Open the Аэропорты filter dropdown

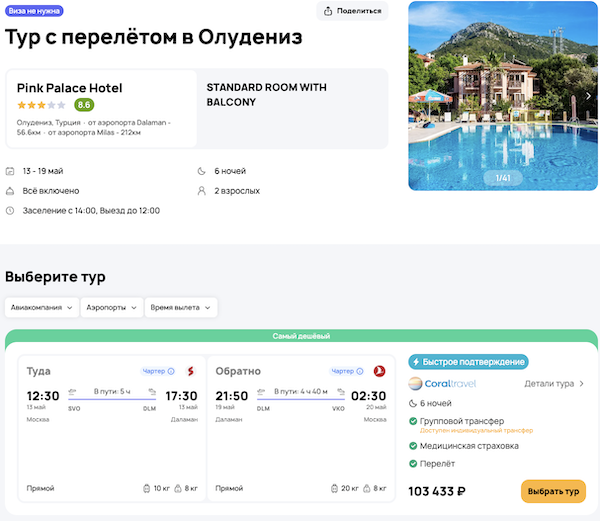coord(111,308)
